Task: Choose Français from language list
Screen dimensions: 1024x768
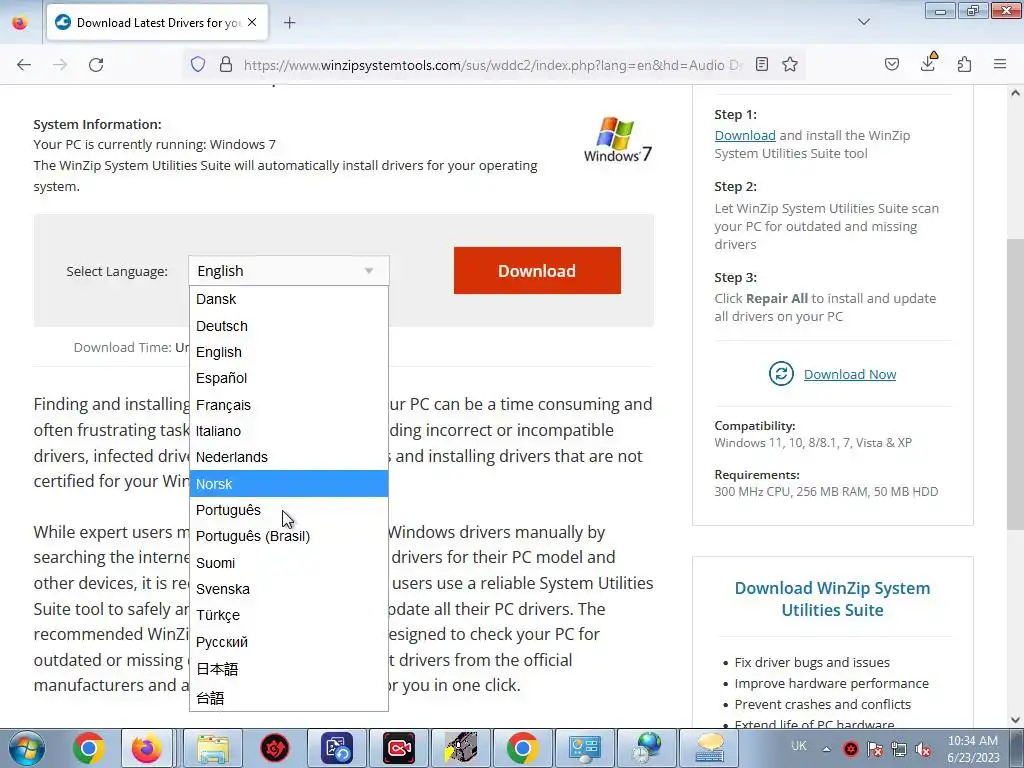Action: click(289, 405)
